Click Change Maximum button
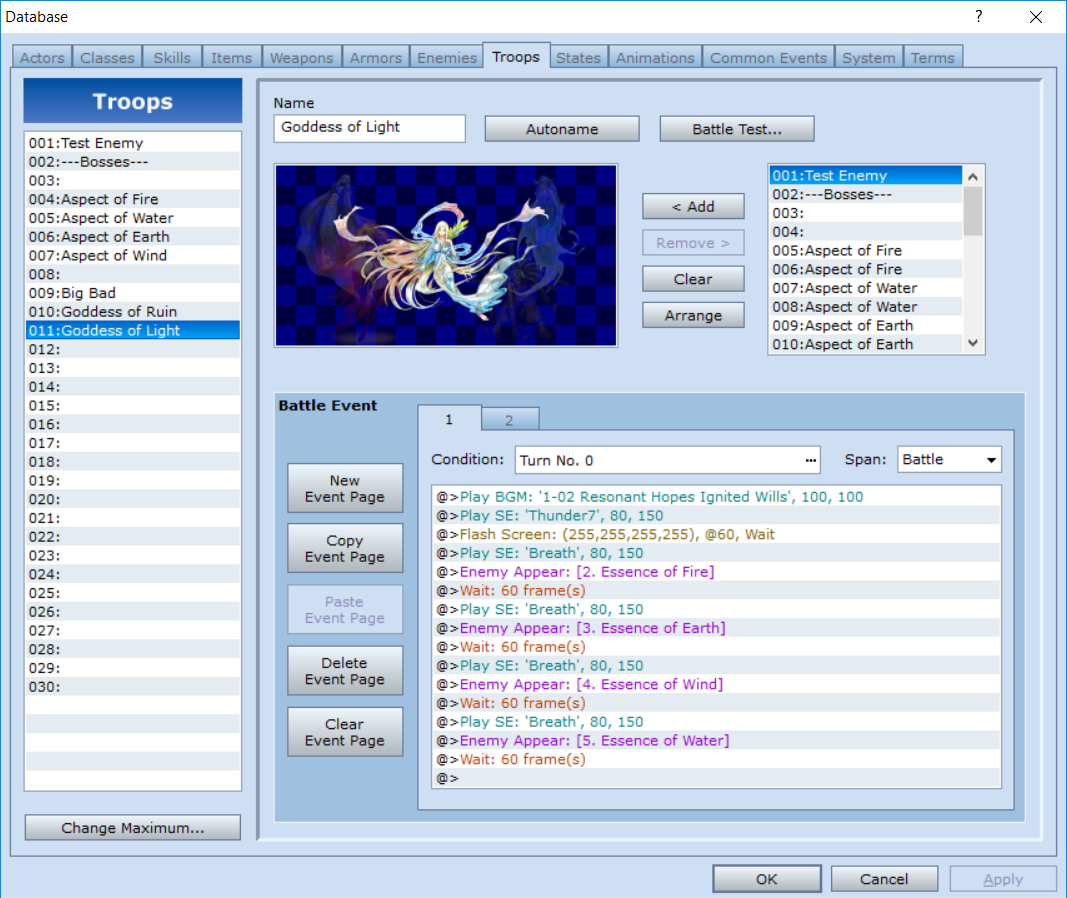 point(133,828)
